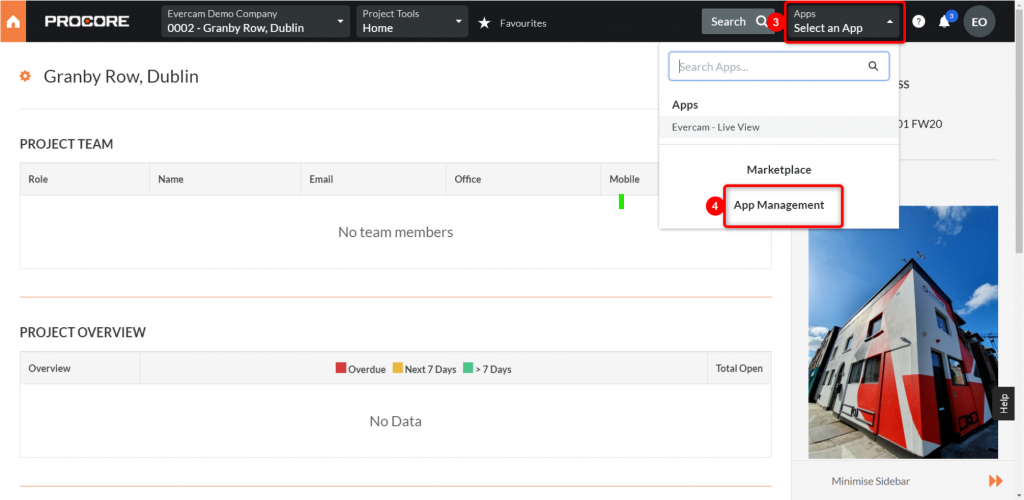
Task: Open the Marketplace link
Action: (779, 170)
